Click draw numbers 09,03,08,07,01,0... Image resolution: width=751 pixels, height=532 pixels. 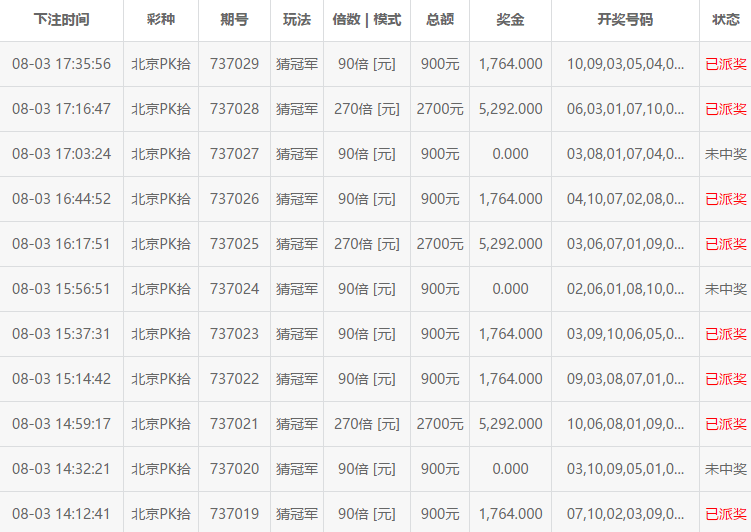pos(625,379)
